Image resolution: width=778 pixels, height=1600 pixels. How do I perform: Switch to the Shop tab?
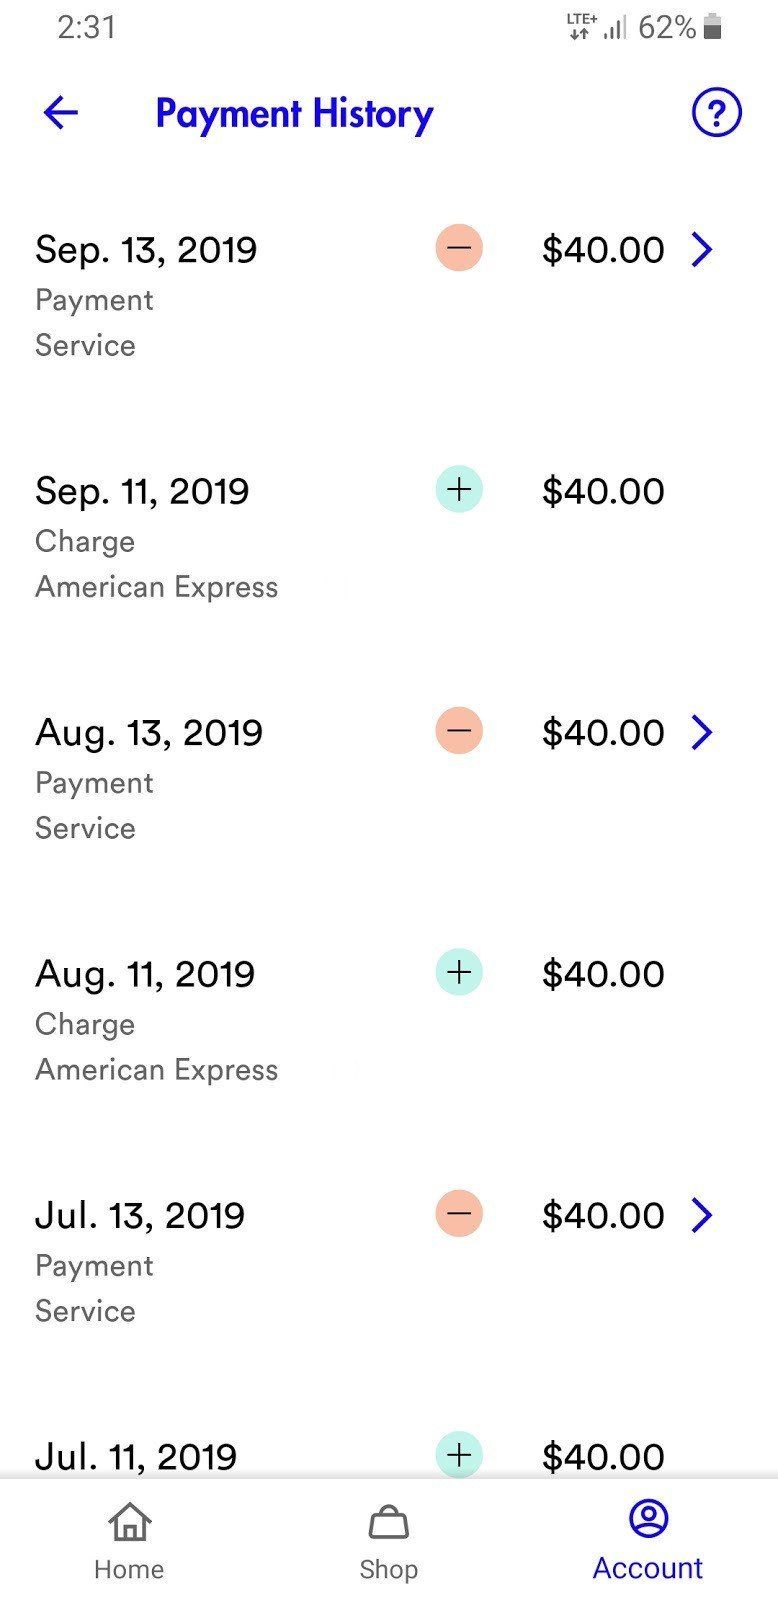pyautogui.click(x=389, y=1541)
